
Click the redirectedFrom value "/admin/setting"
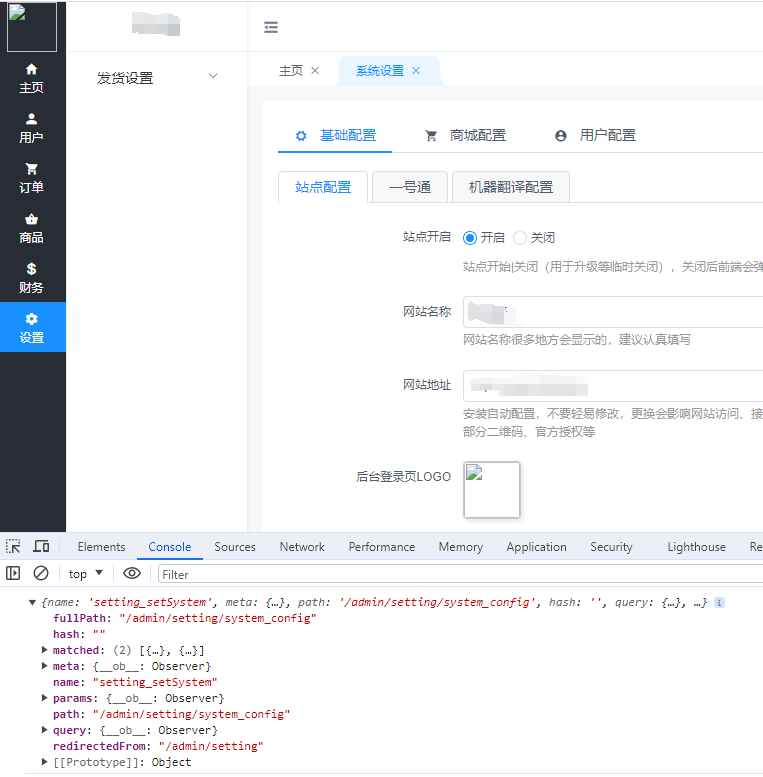point(211,746)
